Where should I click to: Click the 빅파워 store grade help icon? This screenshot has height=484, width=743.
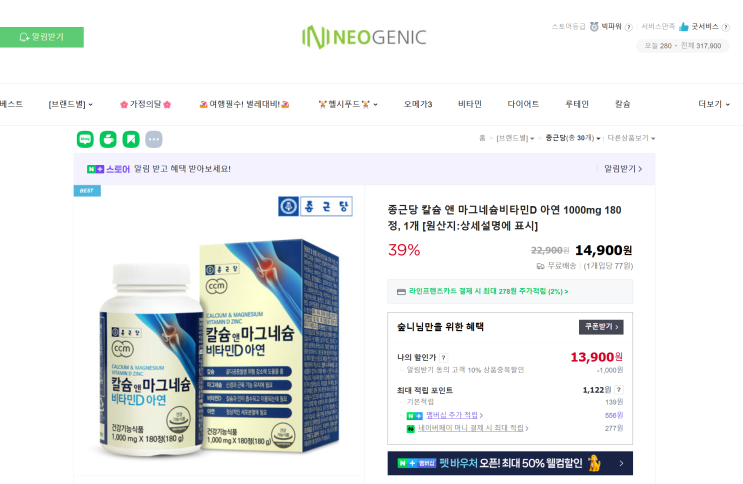click(629, 27)
